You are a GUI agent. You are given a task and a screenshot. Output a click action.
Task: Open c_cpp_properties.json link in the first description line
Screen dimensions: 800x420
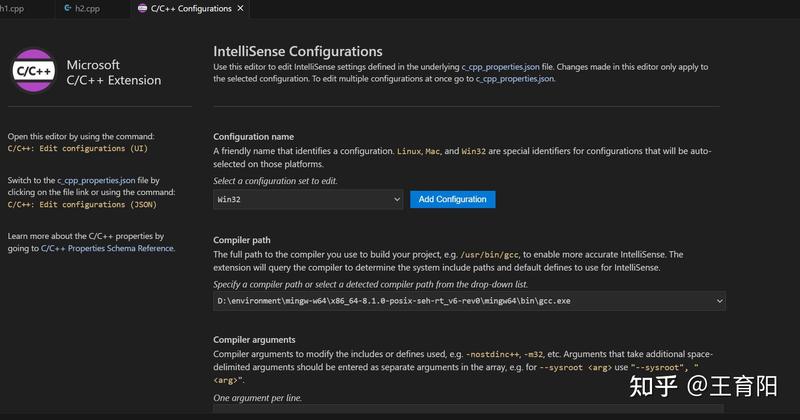(x=500, y=67)
